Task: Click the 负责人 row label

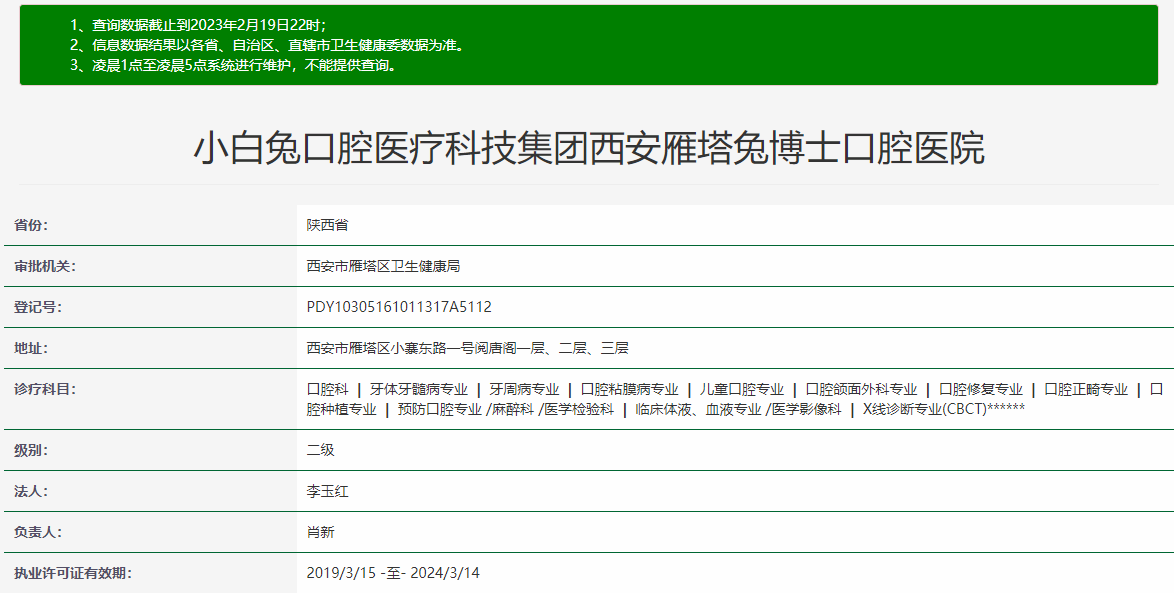Action: click(x=37, y=532)
